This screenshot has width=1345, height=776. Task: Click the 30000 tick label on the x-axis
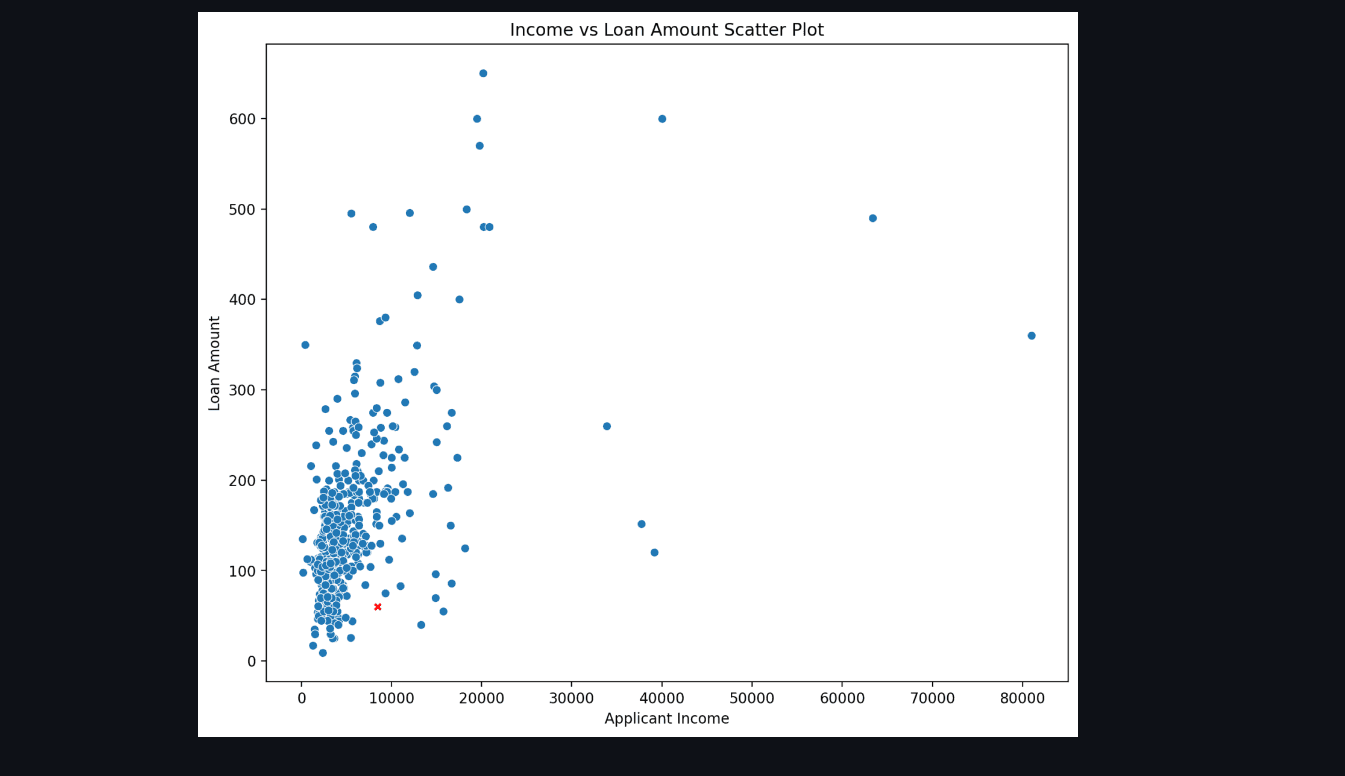pyautogui.click(x=571, y=701)
